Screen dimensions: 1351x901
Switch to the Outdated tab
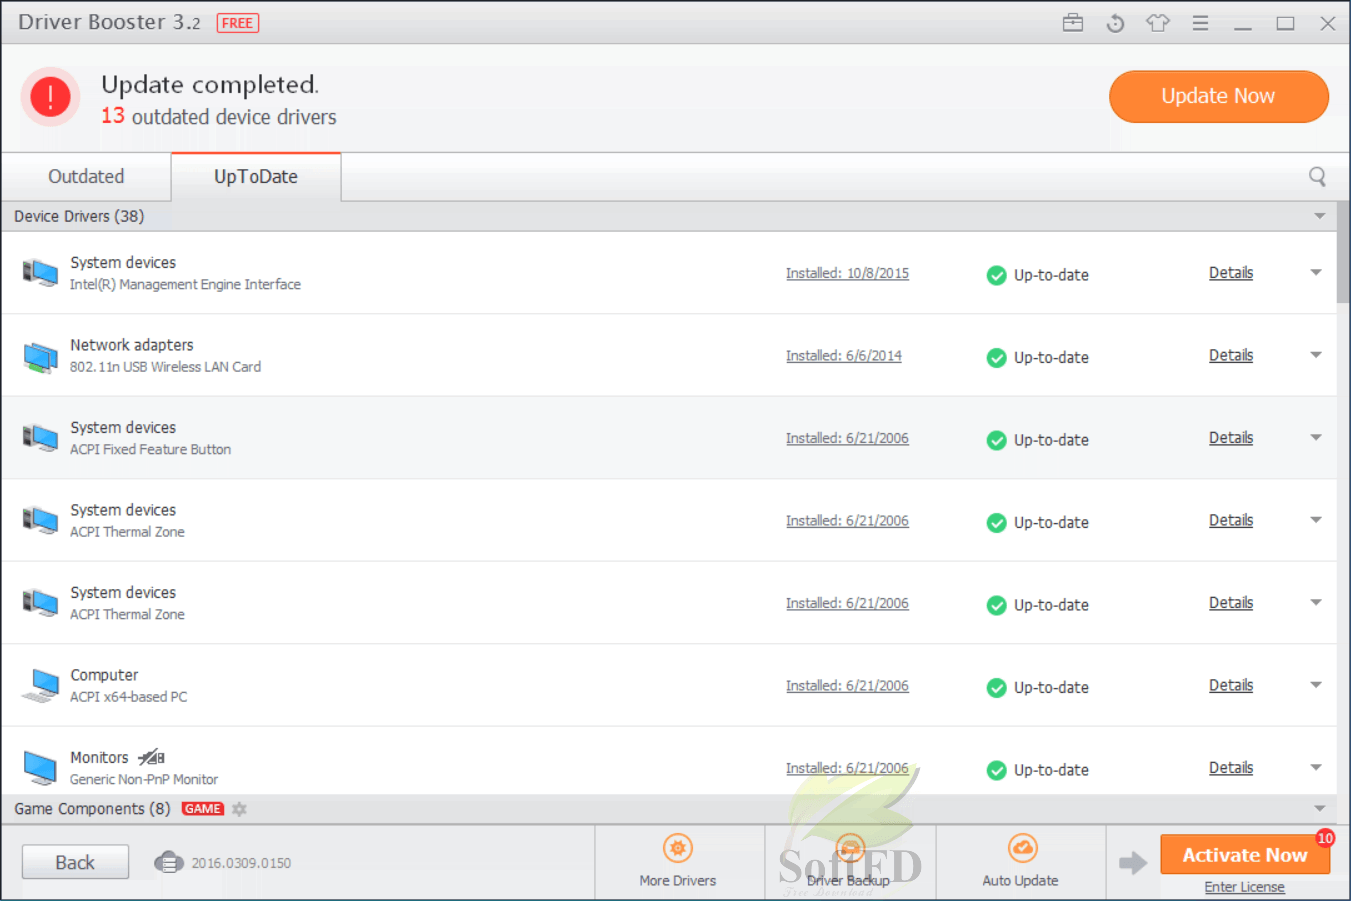click(86, 177)
